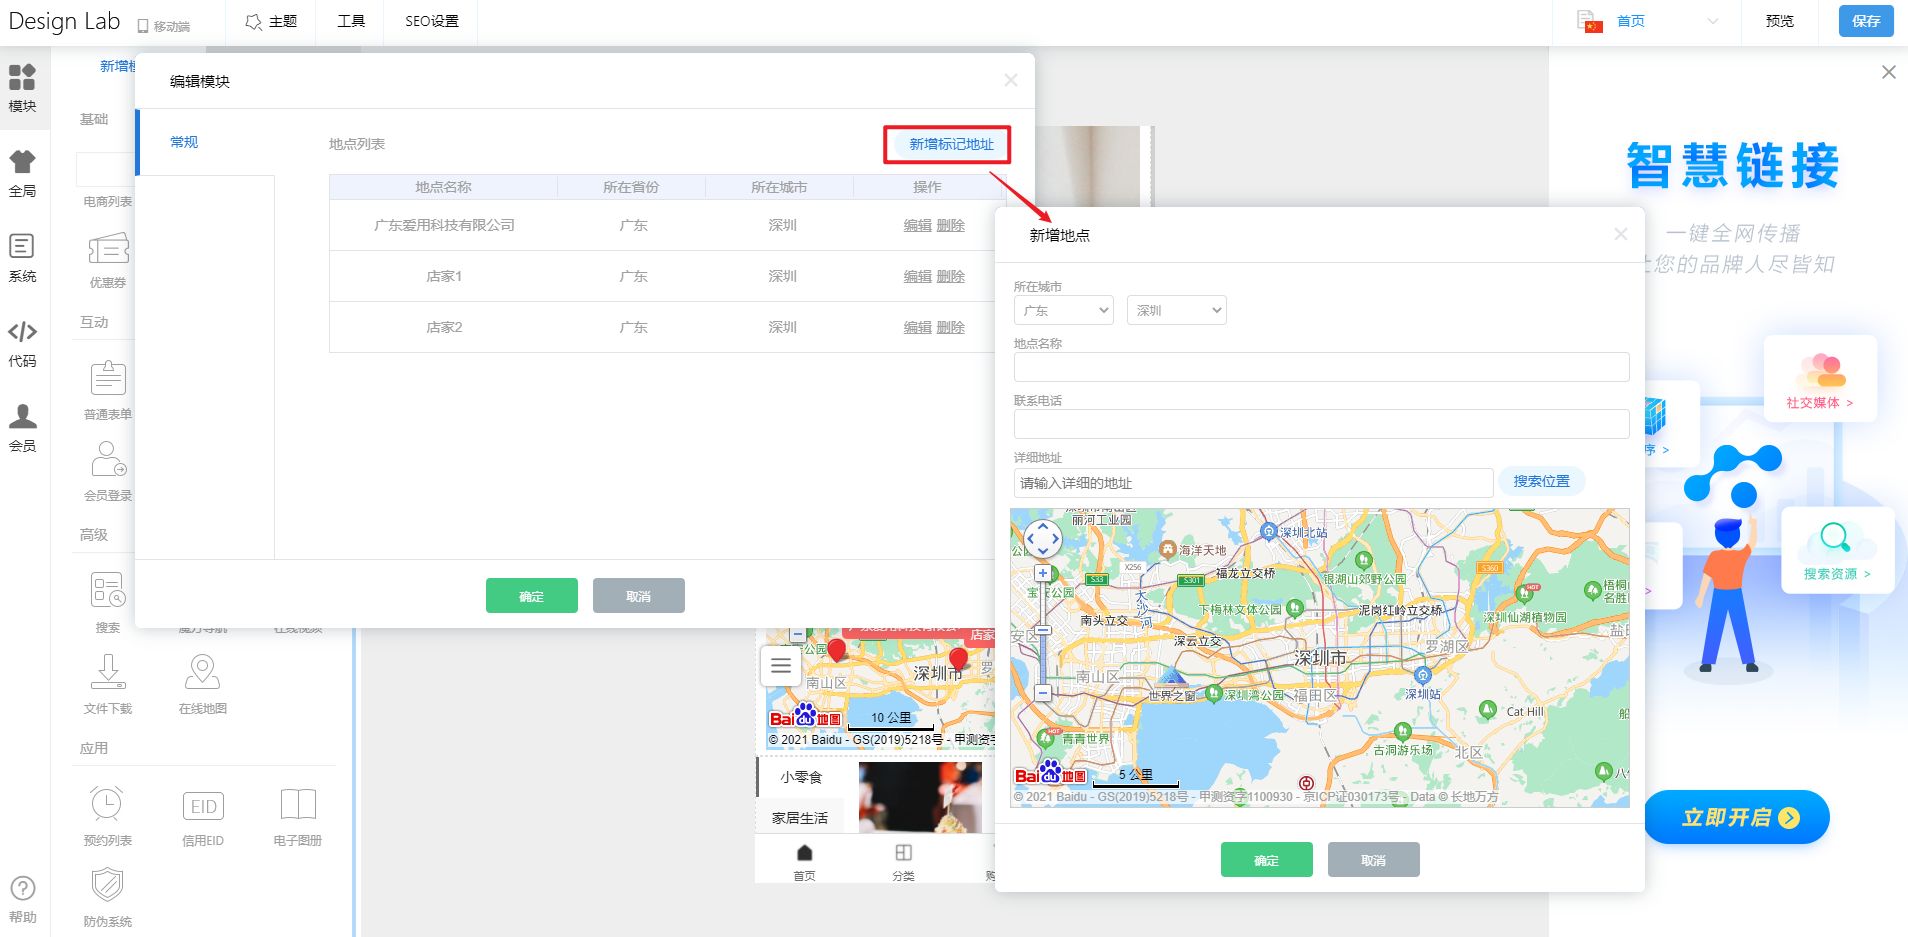Click the 首页 tab in phone preview
The image size is (1908, 937).
[804, 862]
